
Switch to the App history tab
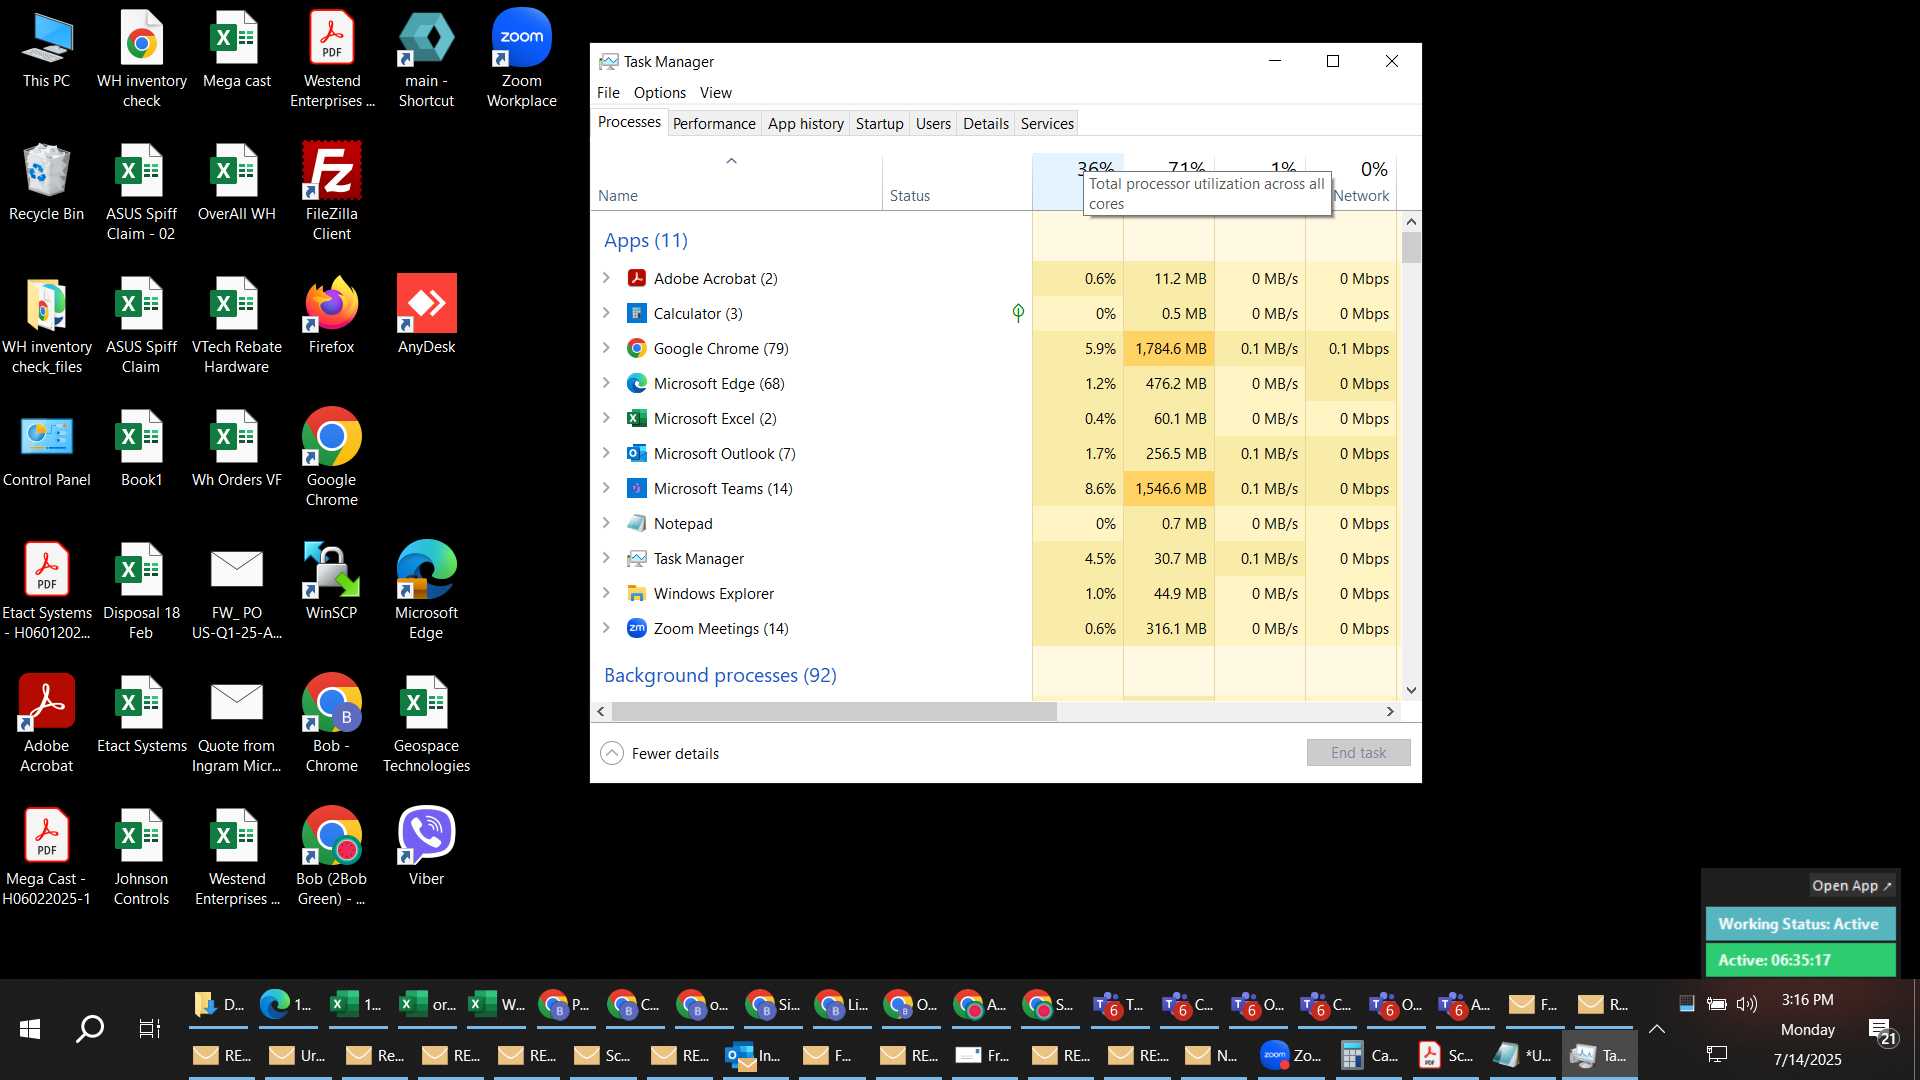pyautogui.click(x=806, y=123)
